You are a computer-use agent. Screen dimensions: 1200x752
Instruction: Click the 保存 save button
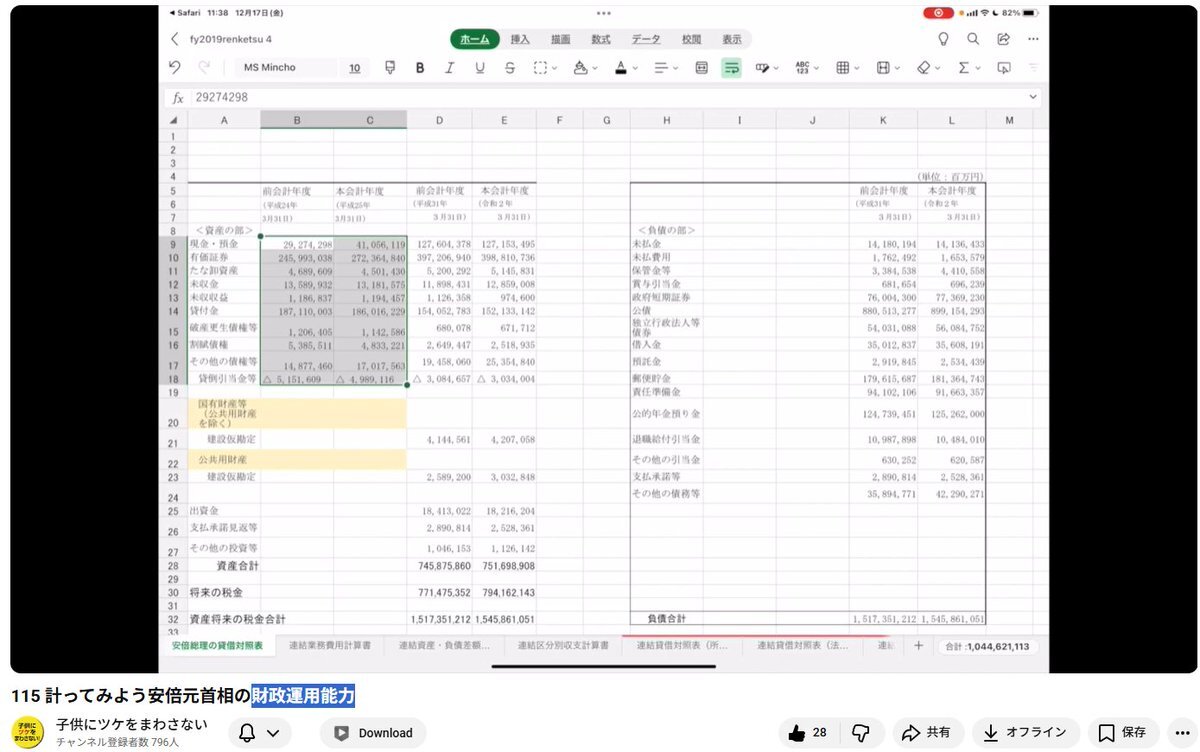point(1123,733)
